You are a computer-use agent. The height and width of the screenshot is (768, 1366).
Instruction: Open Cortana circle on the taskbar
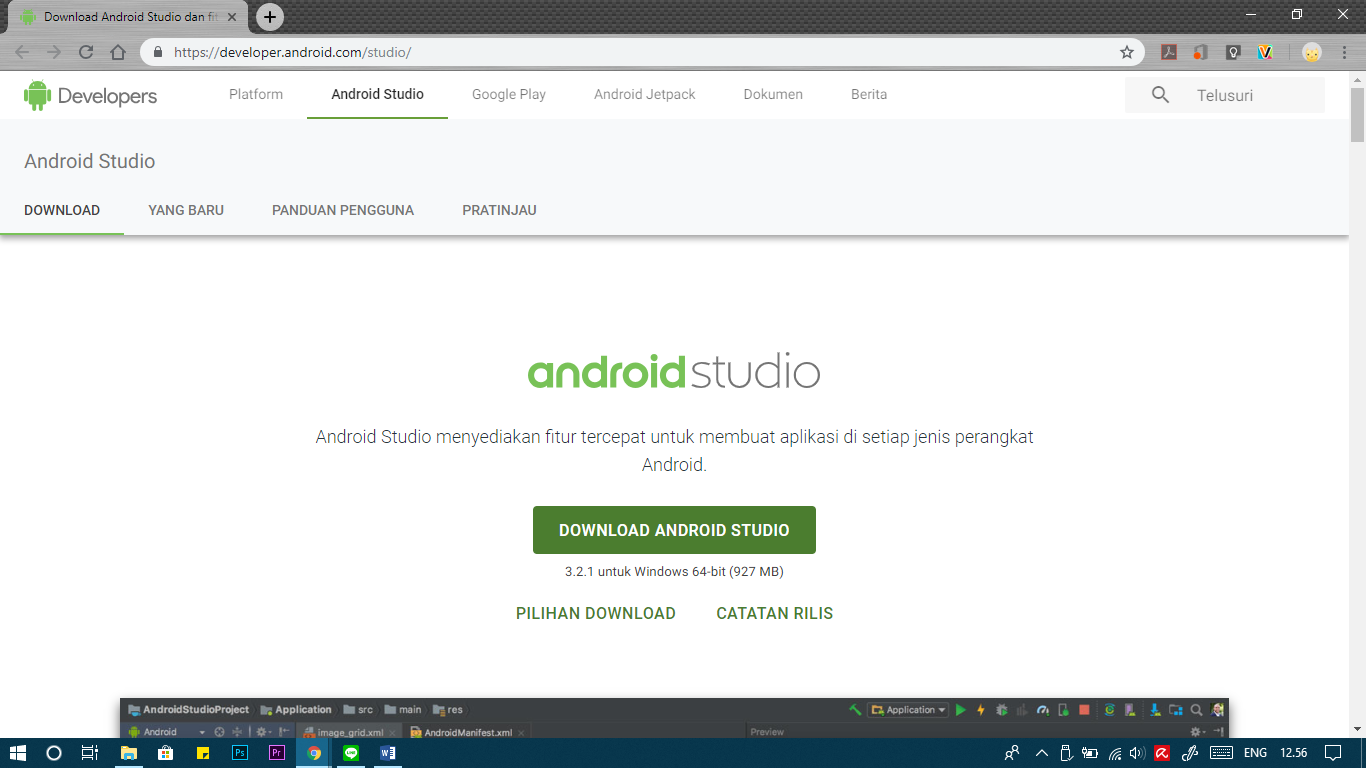pyautogui.click(x=54, y=753)
